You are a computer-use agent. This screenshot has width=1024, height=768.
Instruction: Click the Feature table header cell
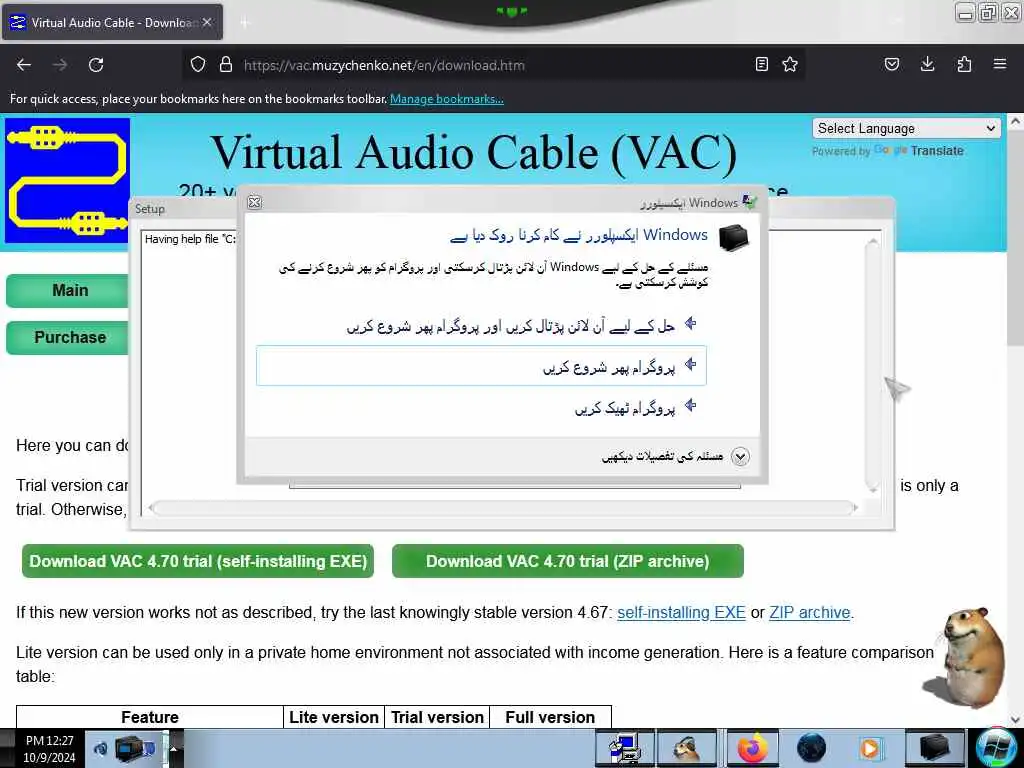pyautogui.click(x=150, y=717)
